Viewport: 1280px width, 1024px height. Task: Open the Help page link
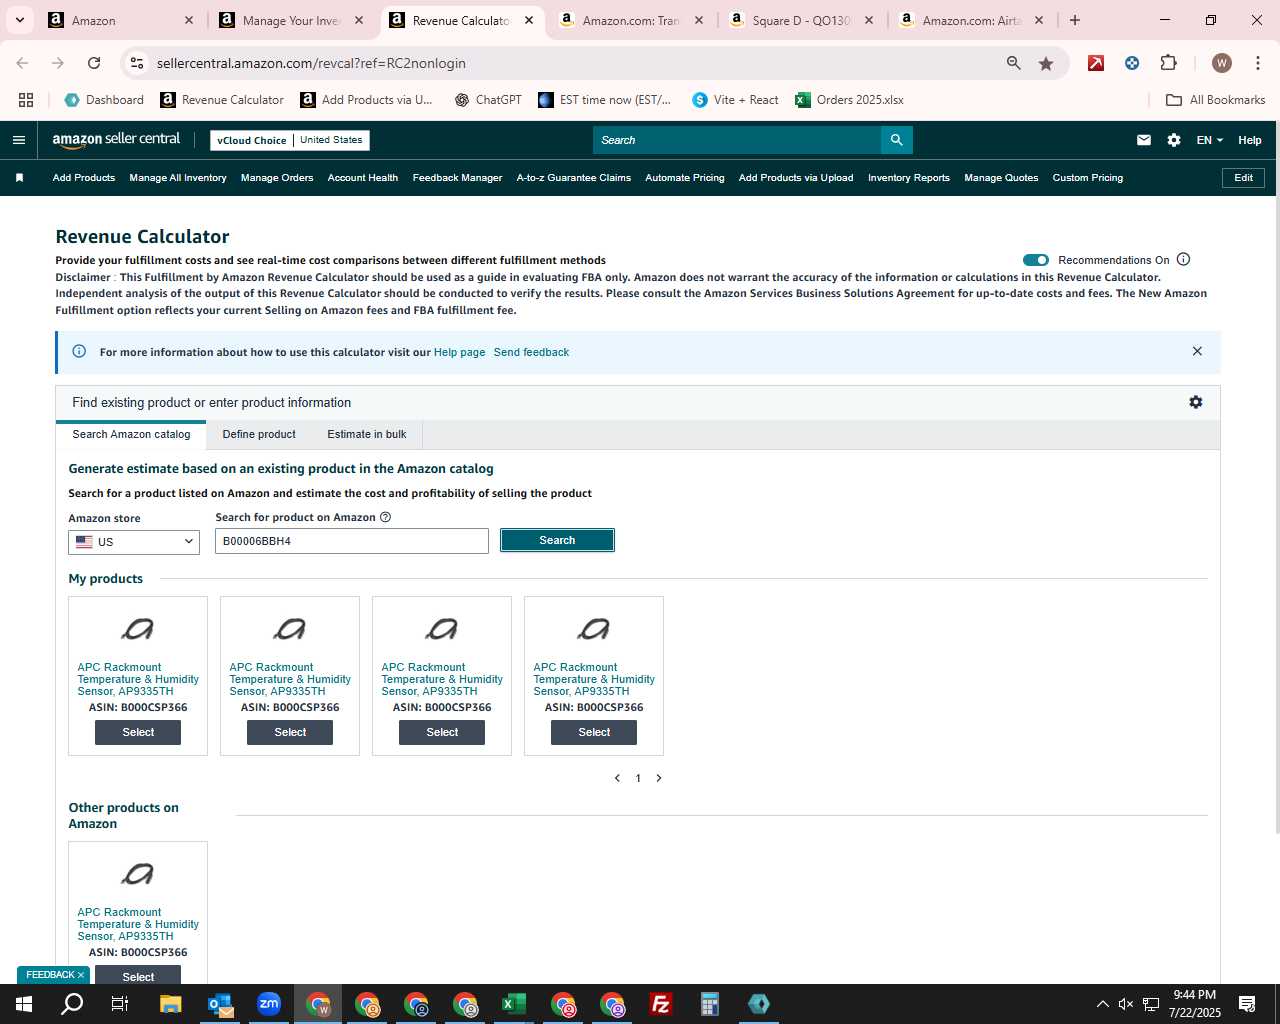tap(459, 352)
